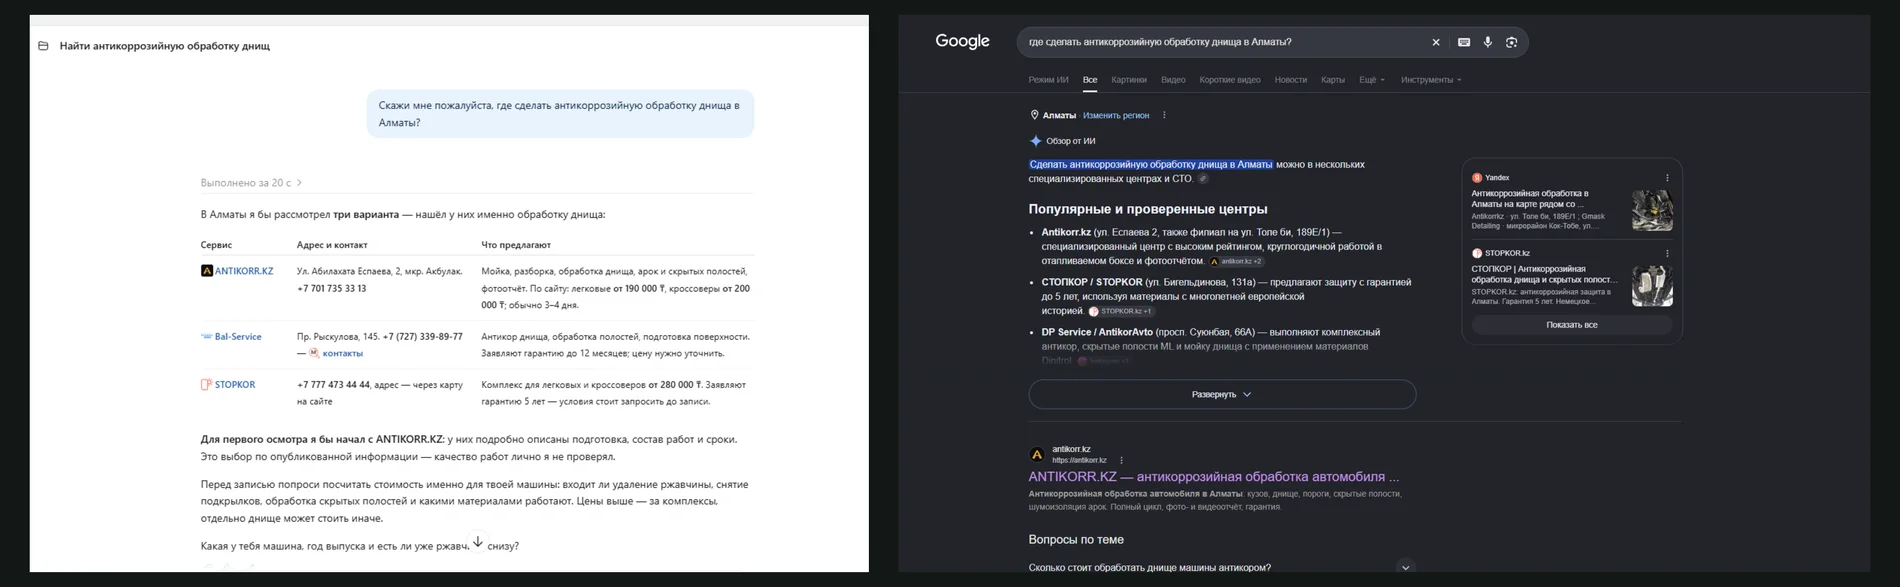Switch to the Видео tab
The width and height of the screenshot is (1900, 587).
tap(1173, 80)
